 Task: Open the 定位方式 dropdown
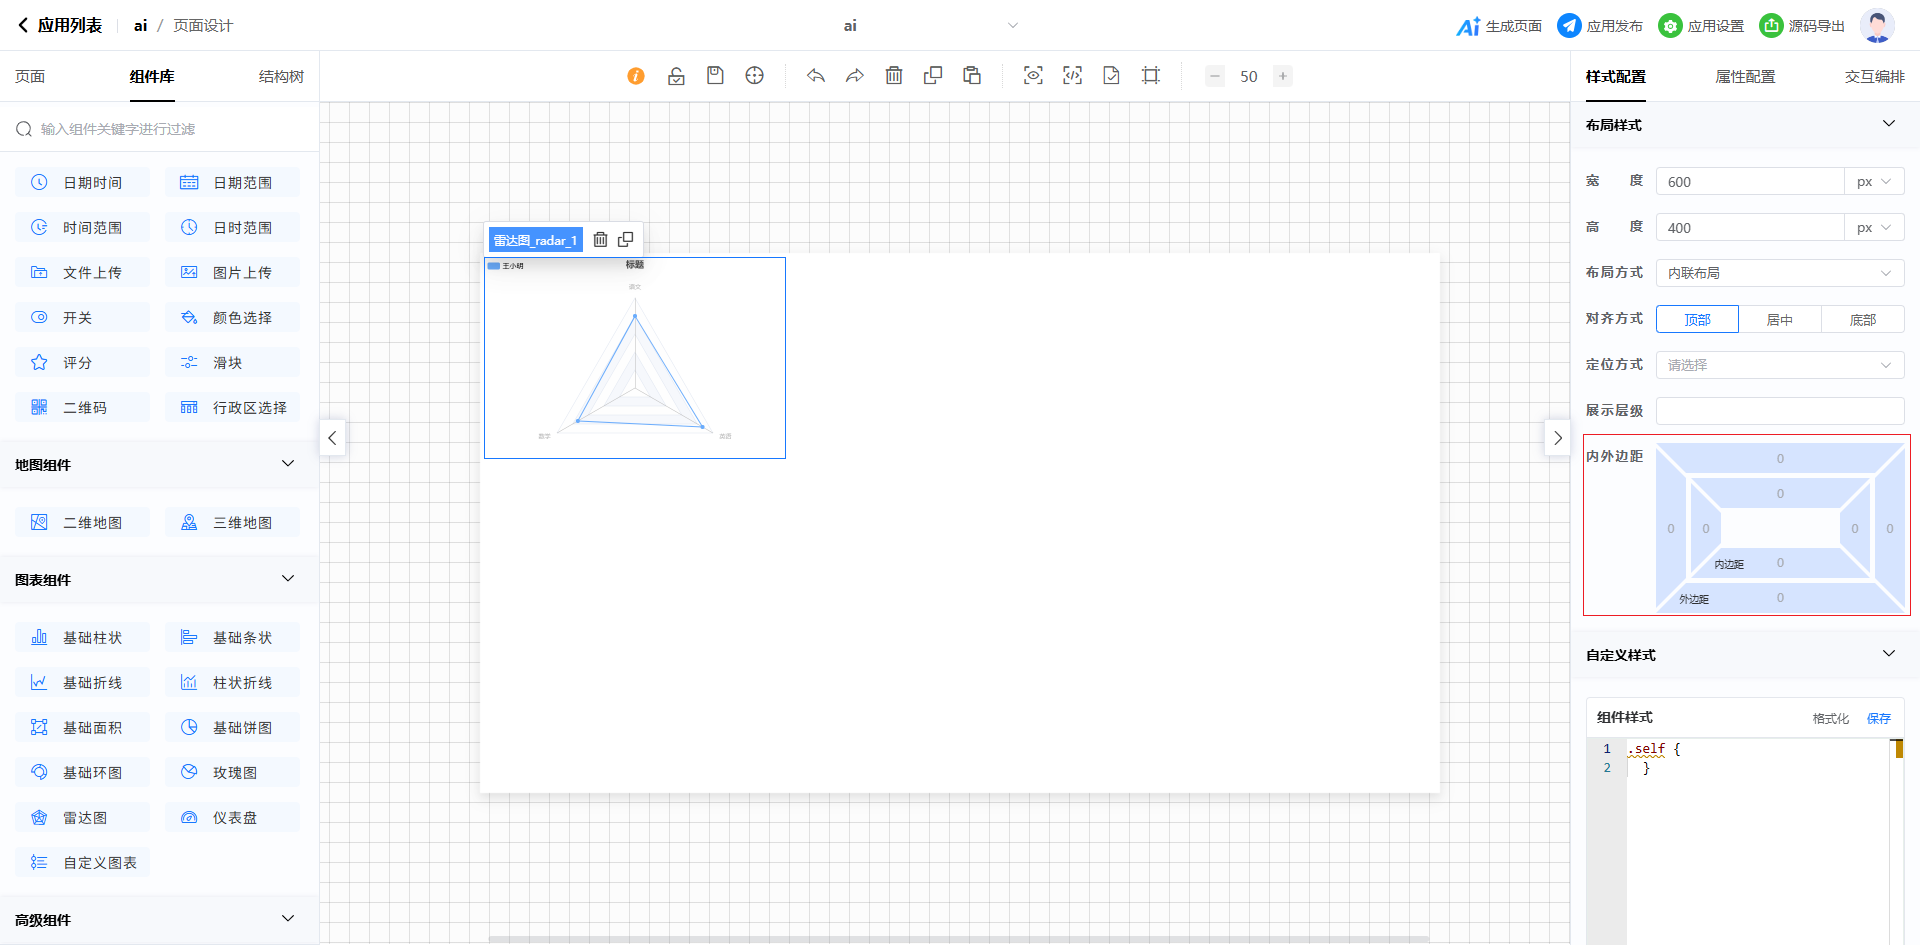coord(1780,365)
